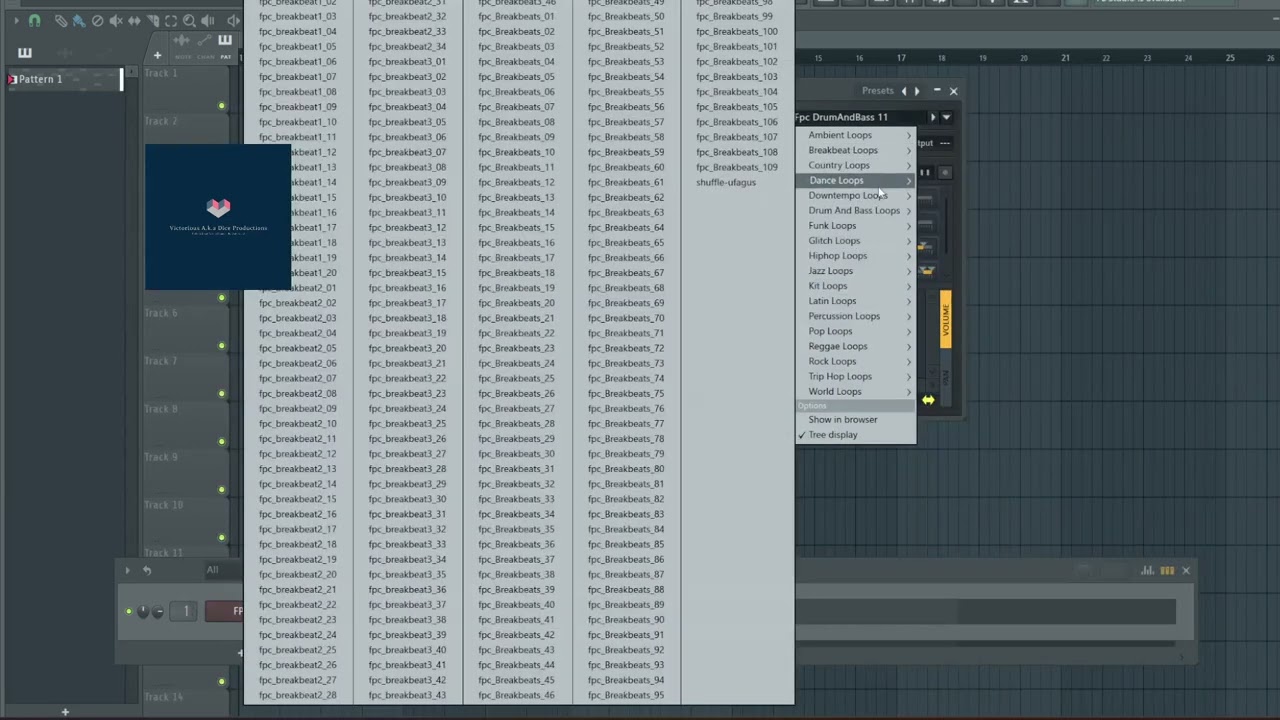Switch picker to NOTE waveform icon

tap(182, 40)
